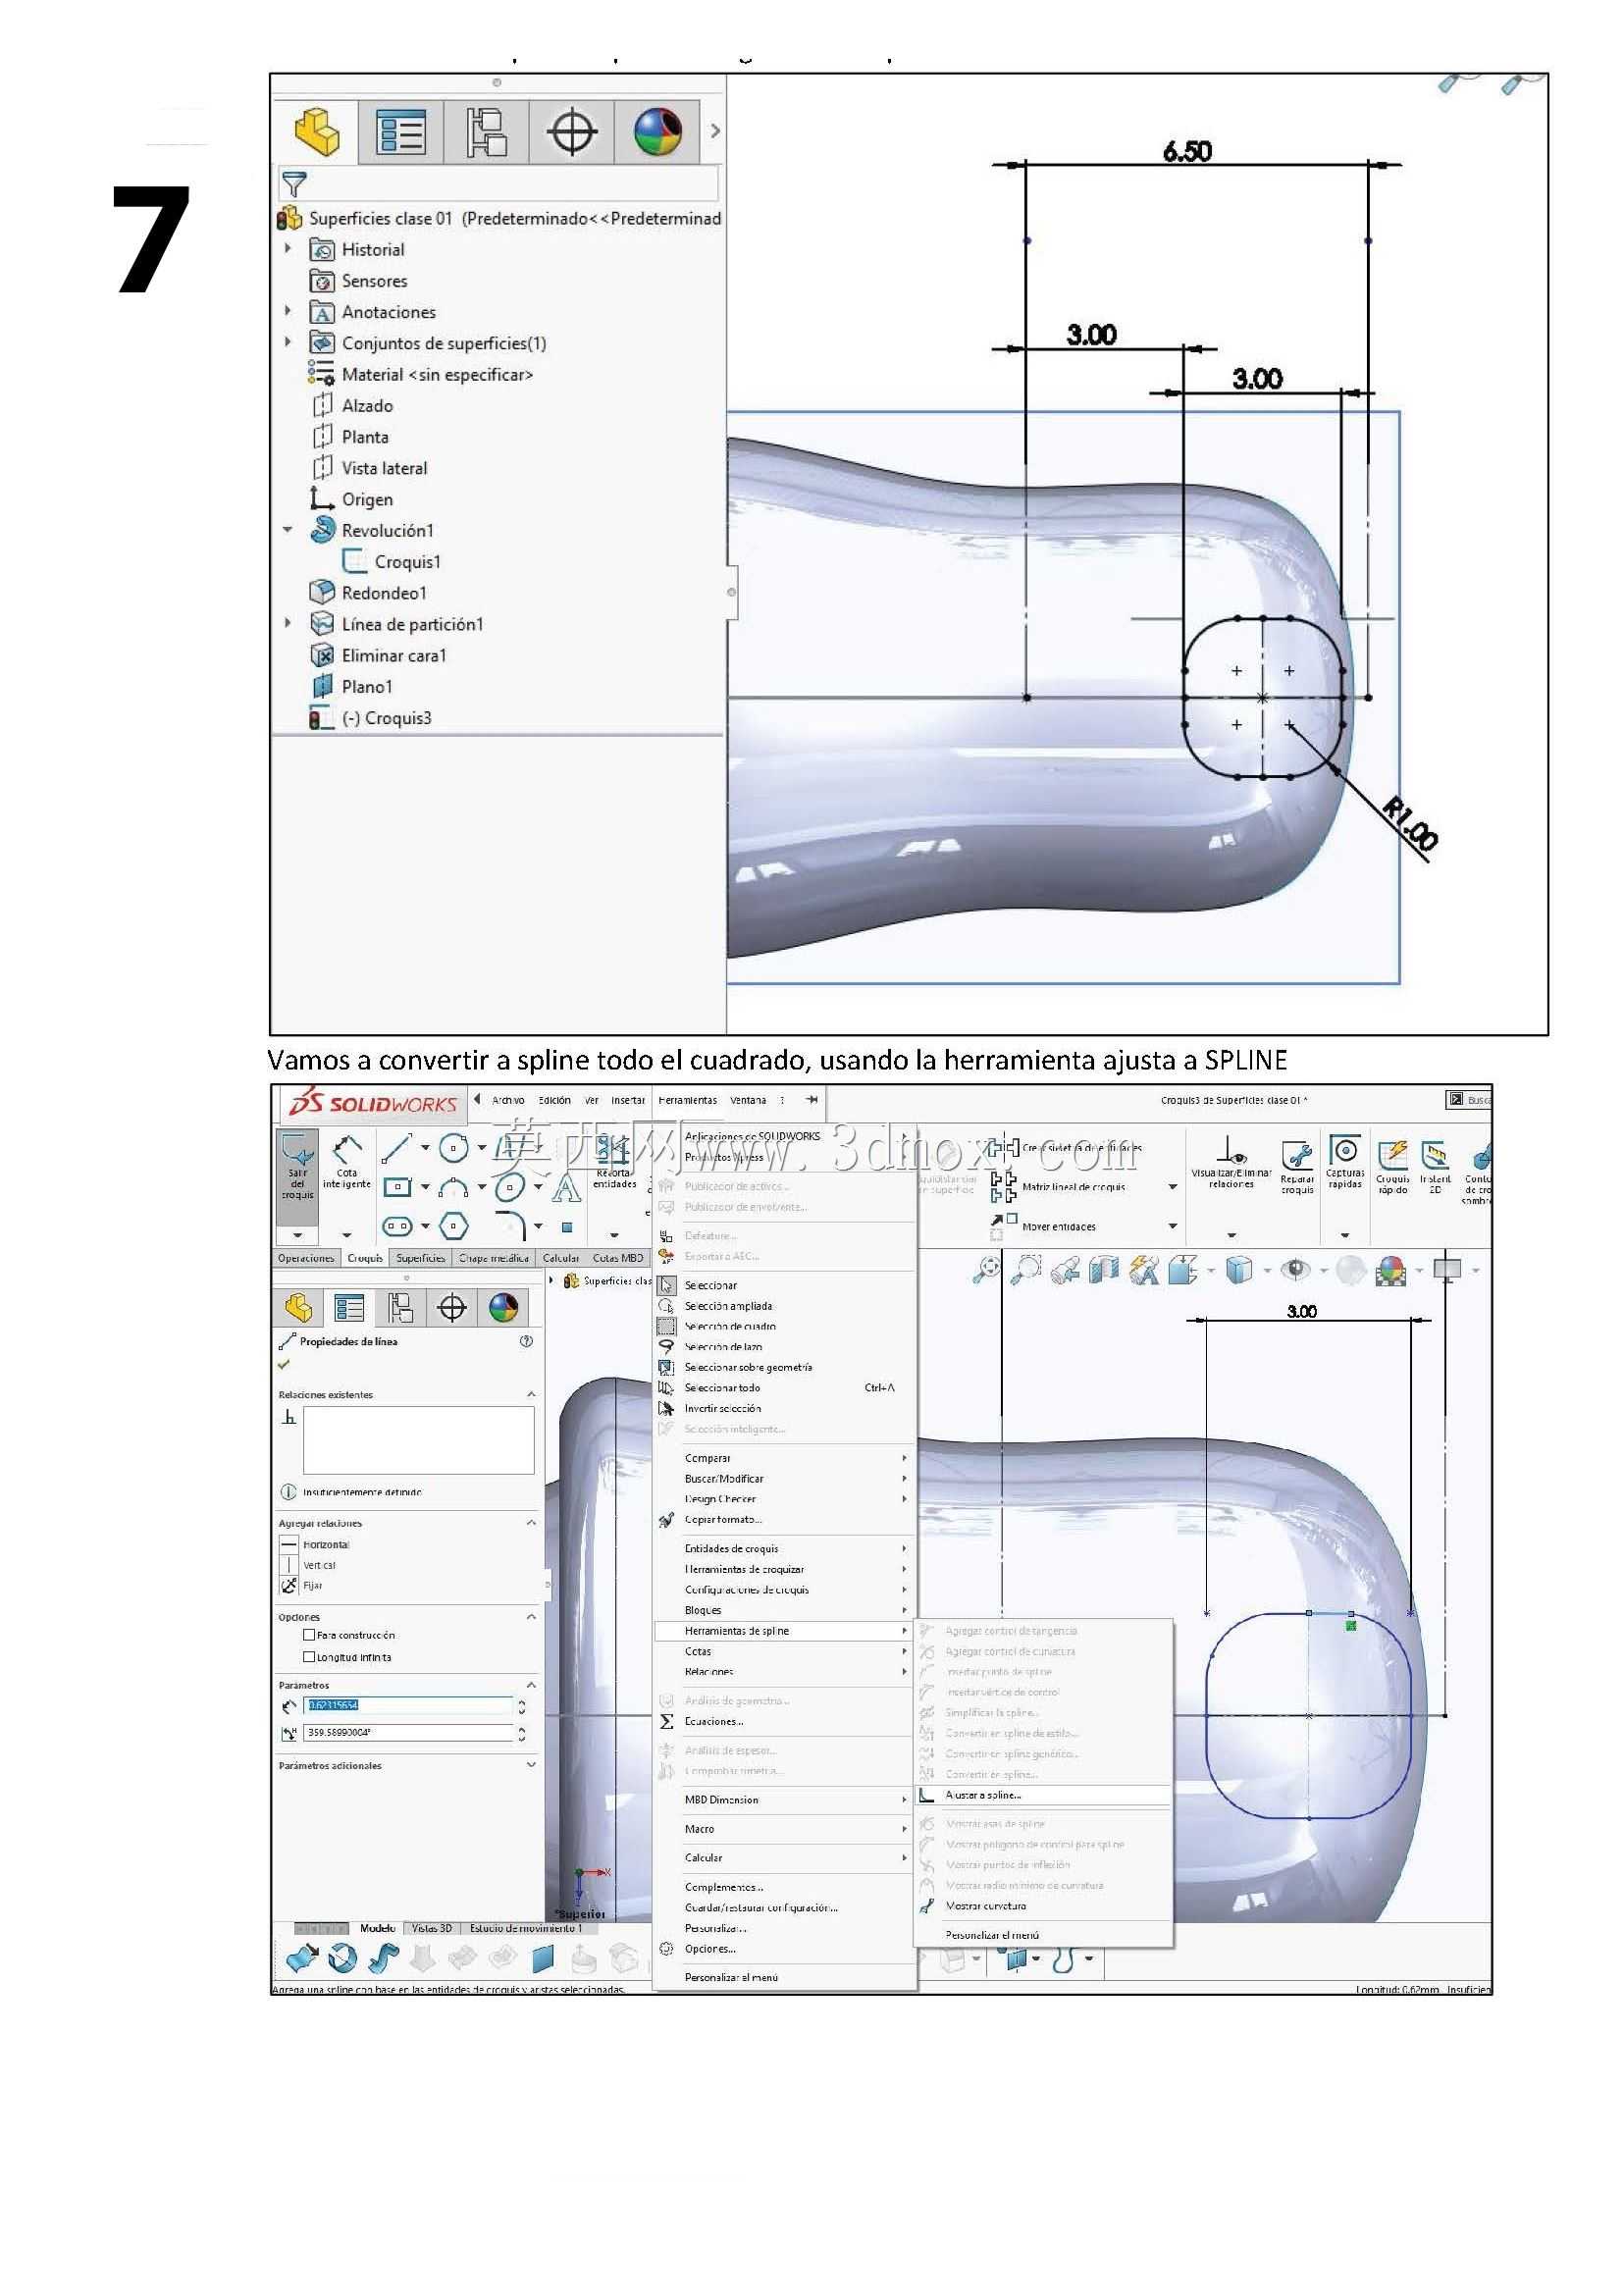Choose Seleccionar todo in Herramientas menu
The width and height of the screenshot is (1624, 2296).
coord(785,1388)
